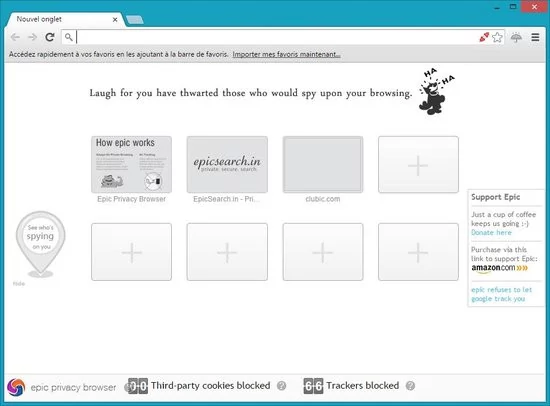550x406 pixels.
Task: Open a new tab with the tab button
Action: point(135,20)
